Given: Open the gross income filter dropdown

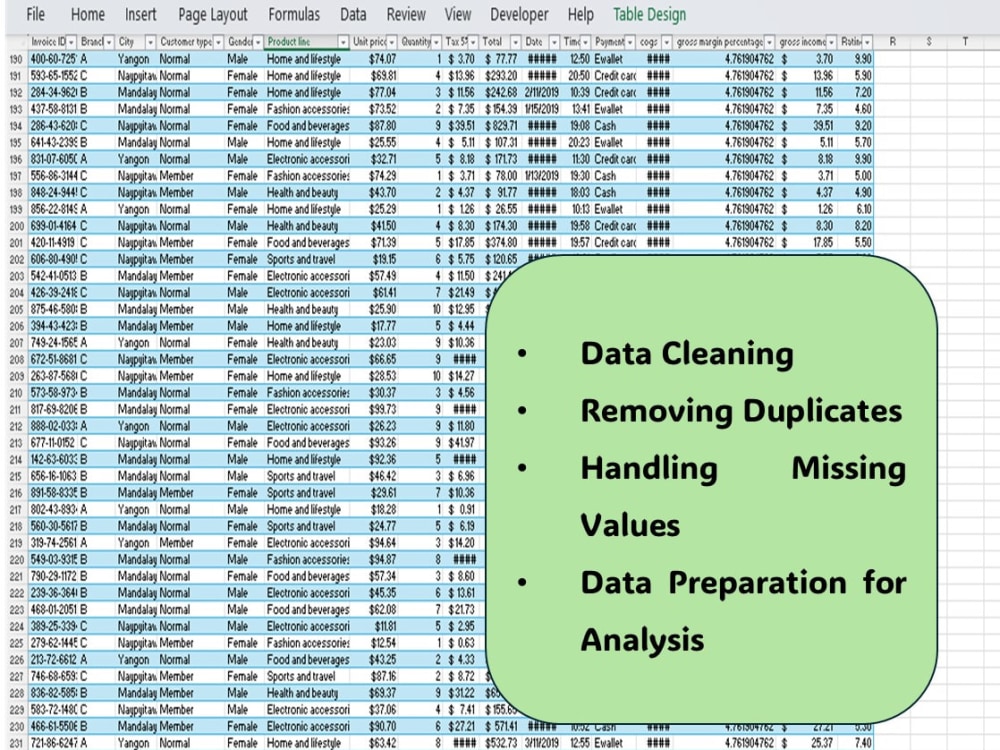Looking at the screenshot, I should 831,42.
